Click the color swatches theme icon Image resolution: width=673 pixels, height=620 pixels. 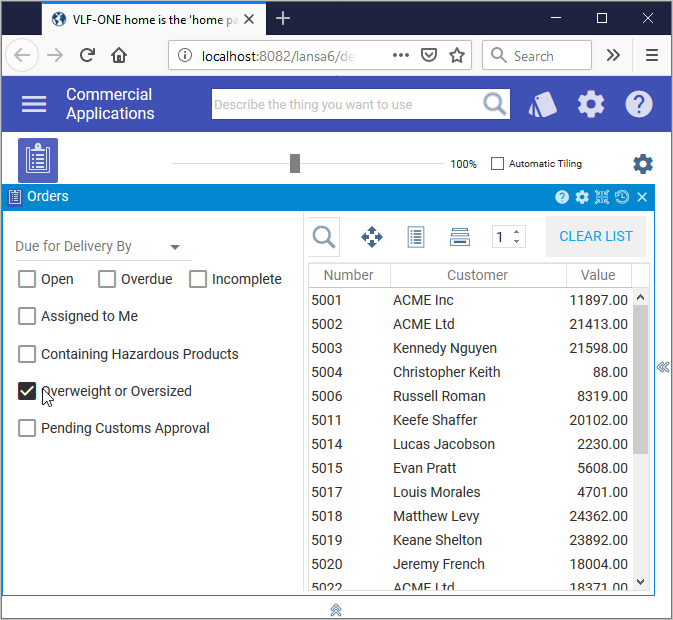pos(541,104)
